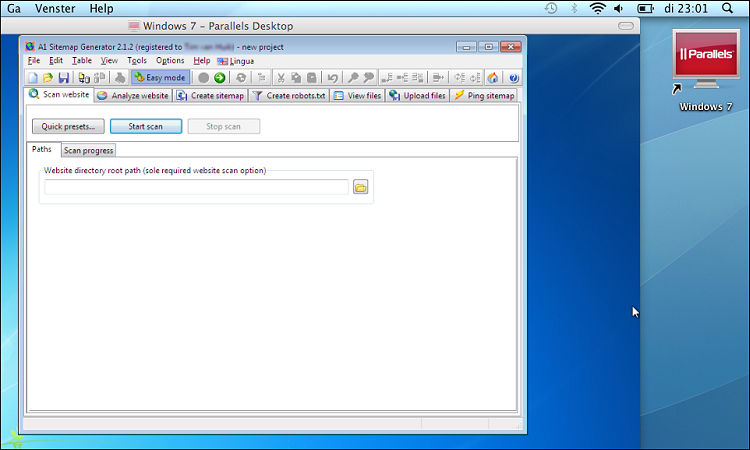Image resolution: width=750 pixels, height=450 pixels.
Task: Click the clock showing di 23:01
Action: (686, 9)
